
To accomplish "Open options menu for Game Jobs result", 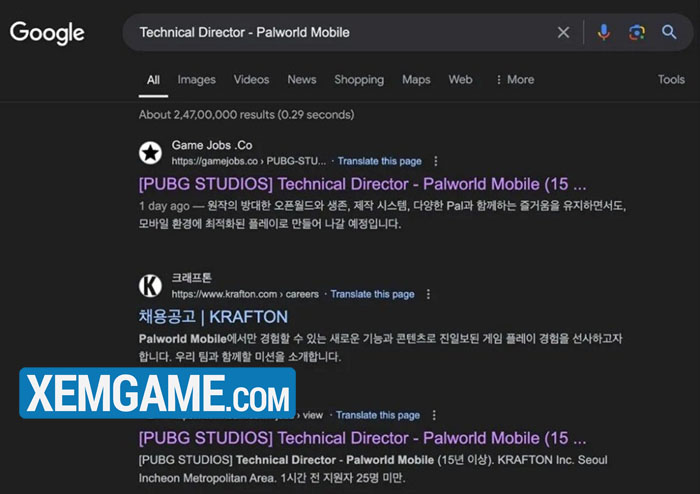I will coord(436,161).
